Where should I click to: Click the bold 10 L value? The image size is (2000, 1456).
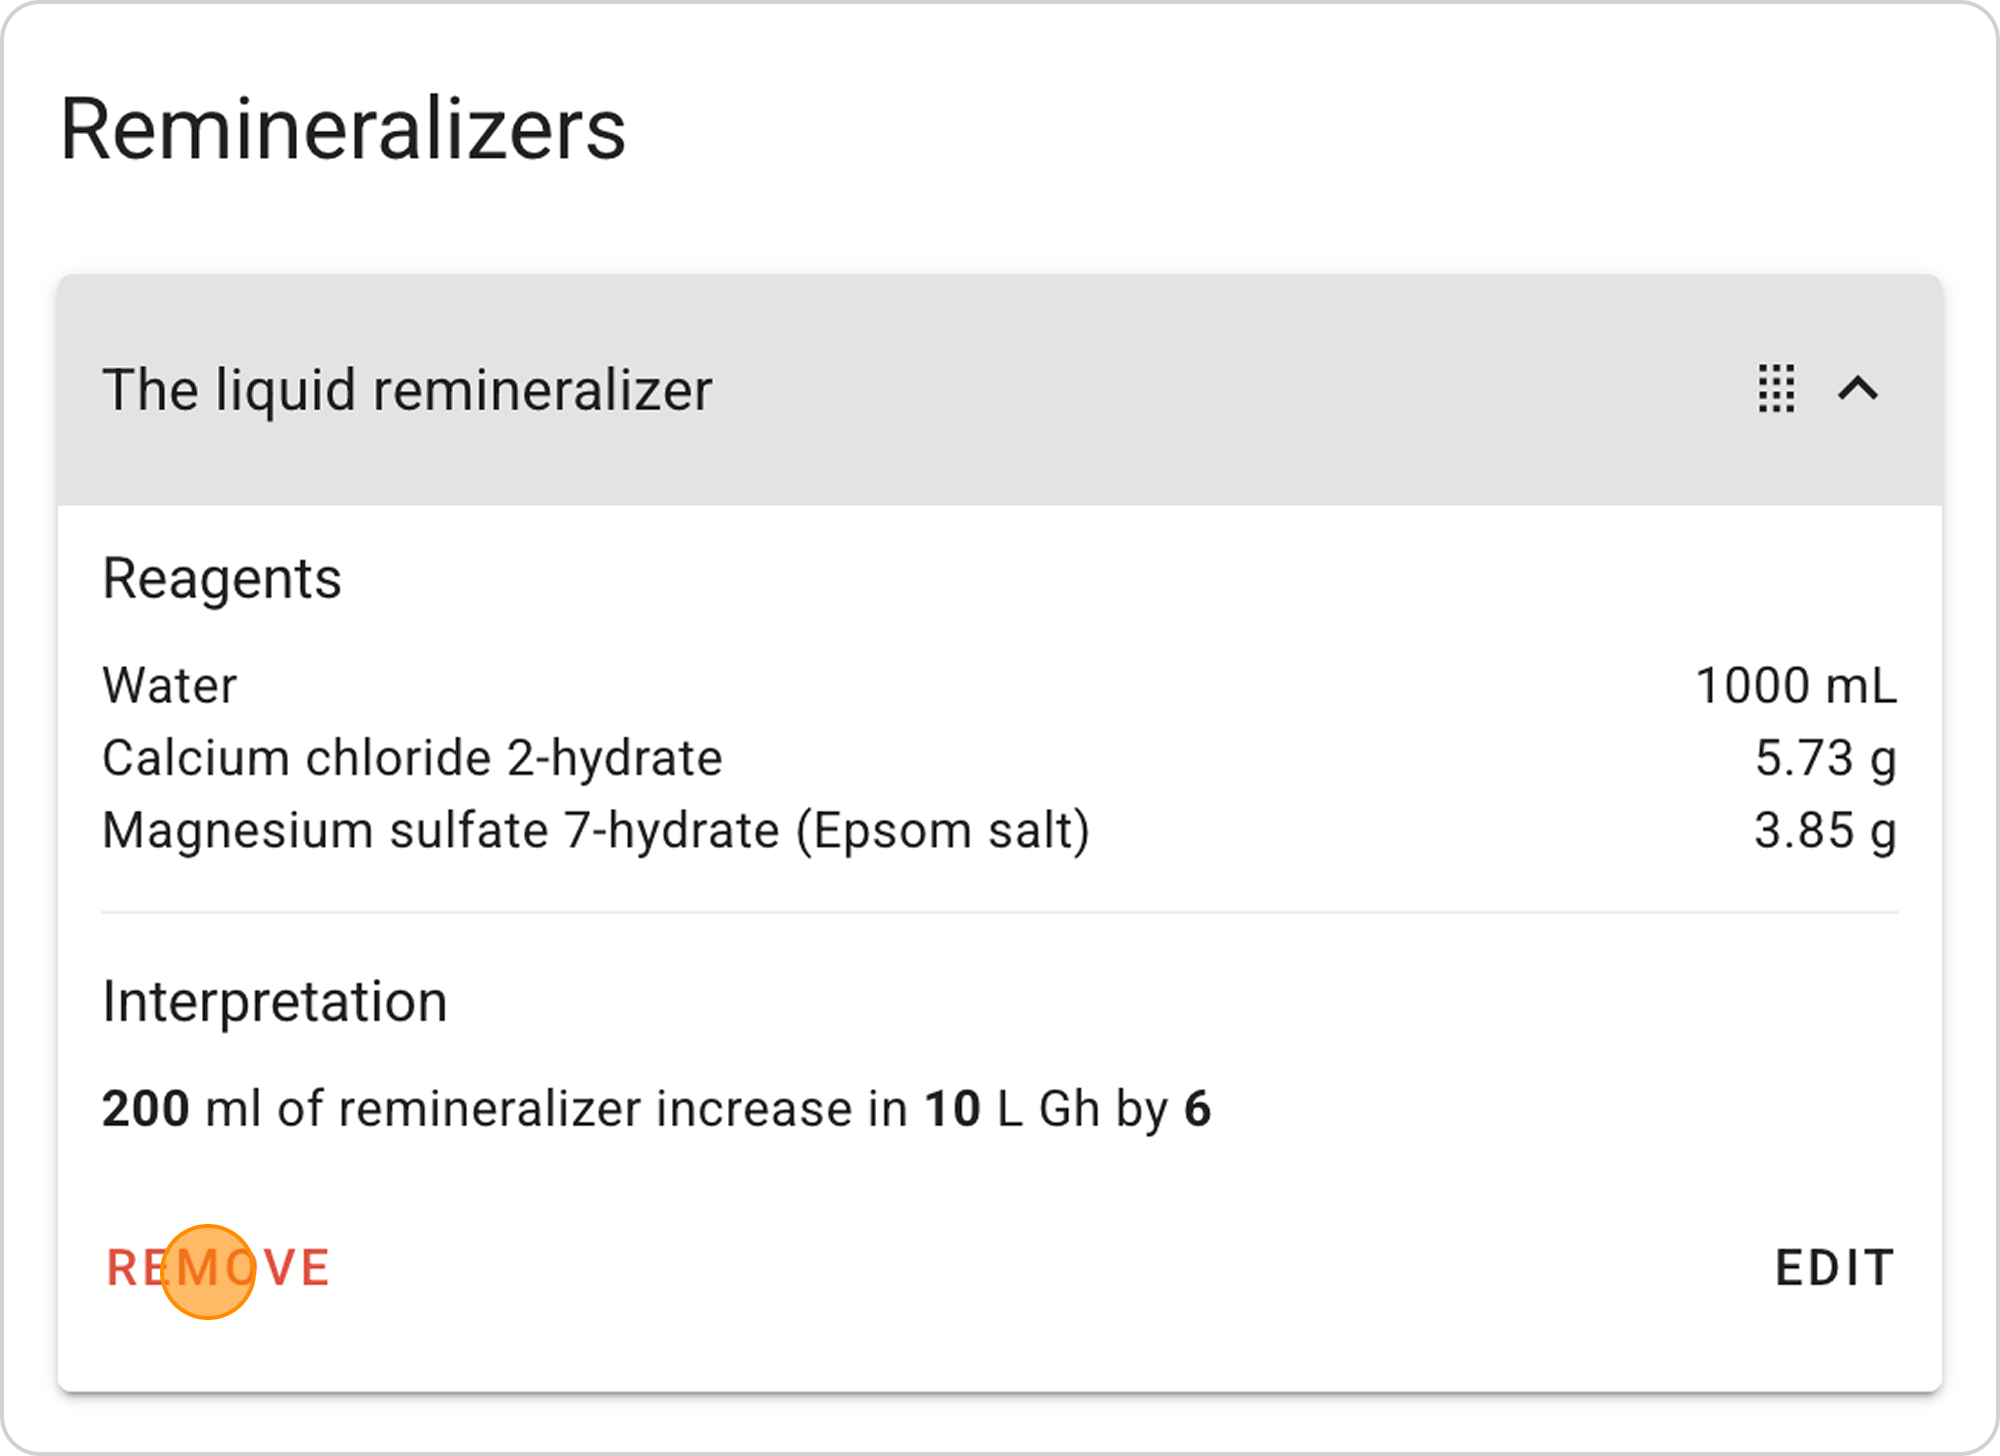(952, 1109)
